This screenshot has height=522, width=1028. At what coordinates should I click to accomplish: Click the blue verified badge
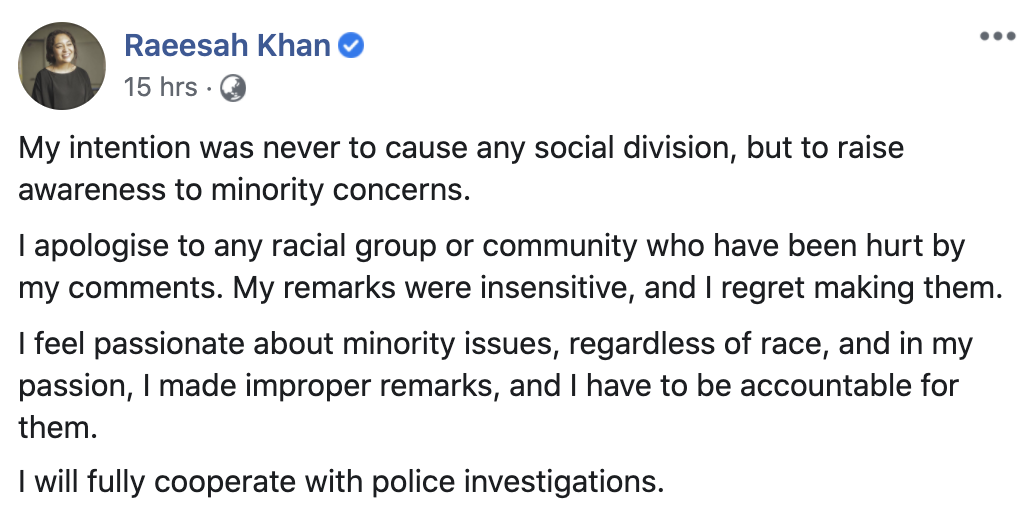[350, 45]
